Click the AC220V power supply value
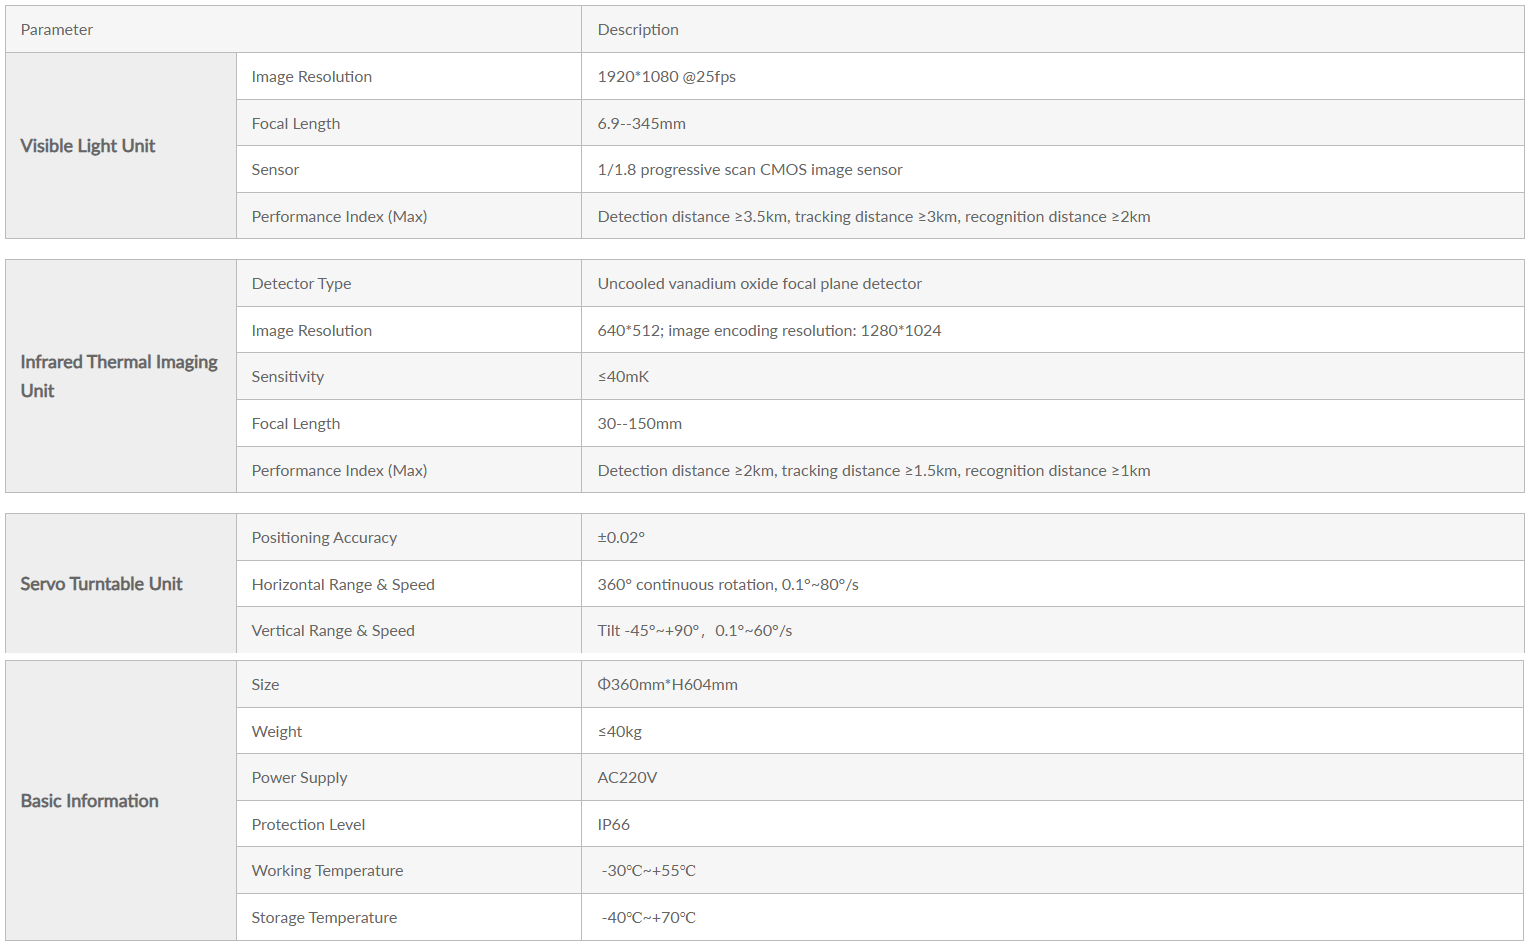The width and height of the screenshot is (1530, 948). pyautogui.click(x=627, y=778)
